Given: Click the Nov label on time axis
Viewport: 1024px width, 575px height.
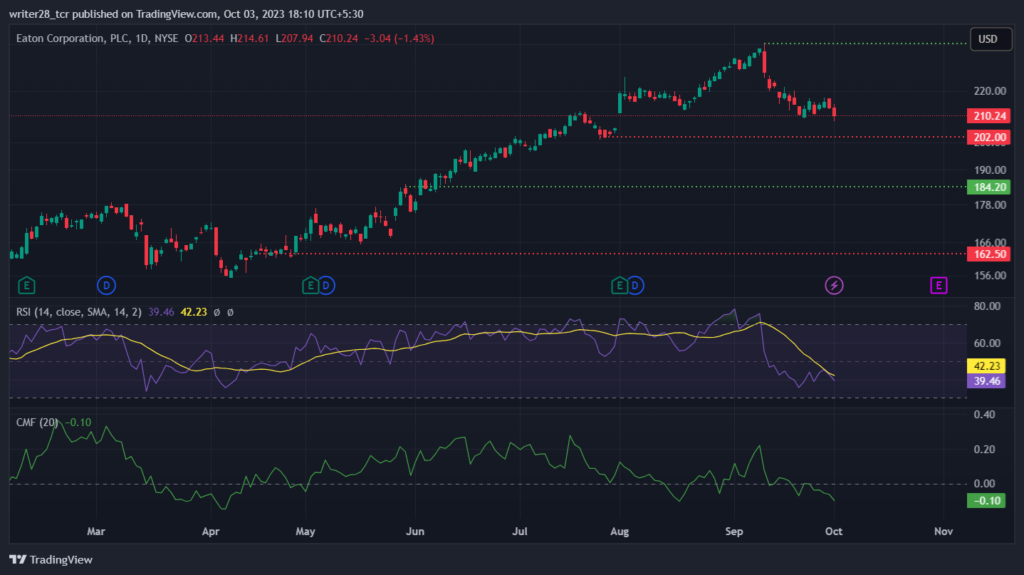Looking at the screenshot, I should pos(943,531).
